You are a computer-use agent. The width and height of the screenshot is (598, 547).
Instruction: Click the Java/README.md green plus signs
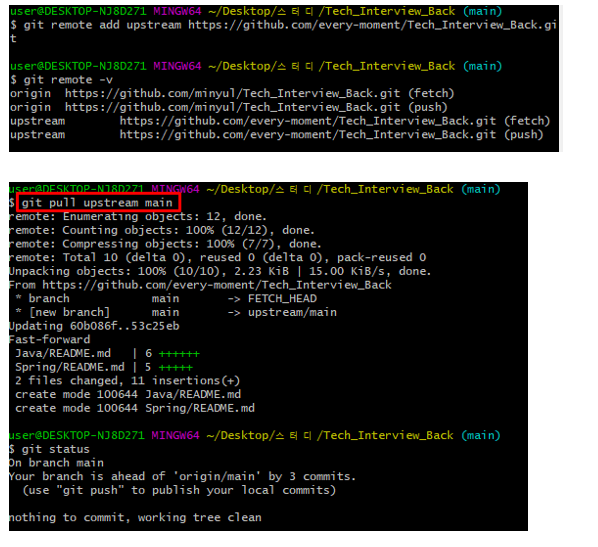(179, 354)
